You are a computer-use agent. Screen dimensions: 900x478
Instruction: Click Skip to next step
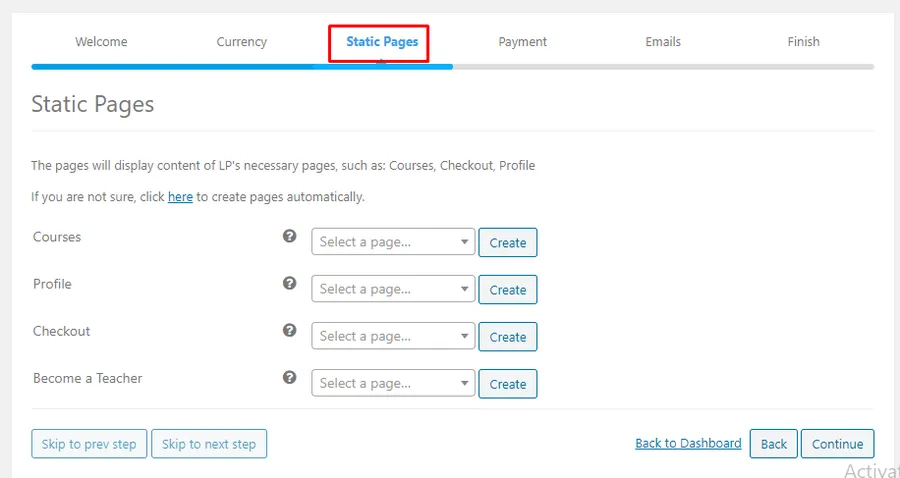click(209, 444)
